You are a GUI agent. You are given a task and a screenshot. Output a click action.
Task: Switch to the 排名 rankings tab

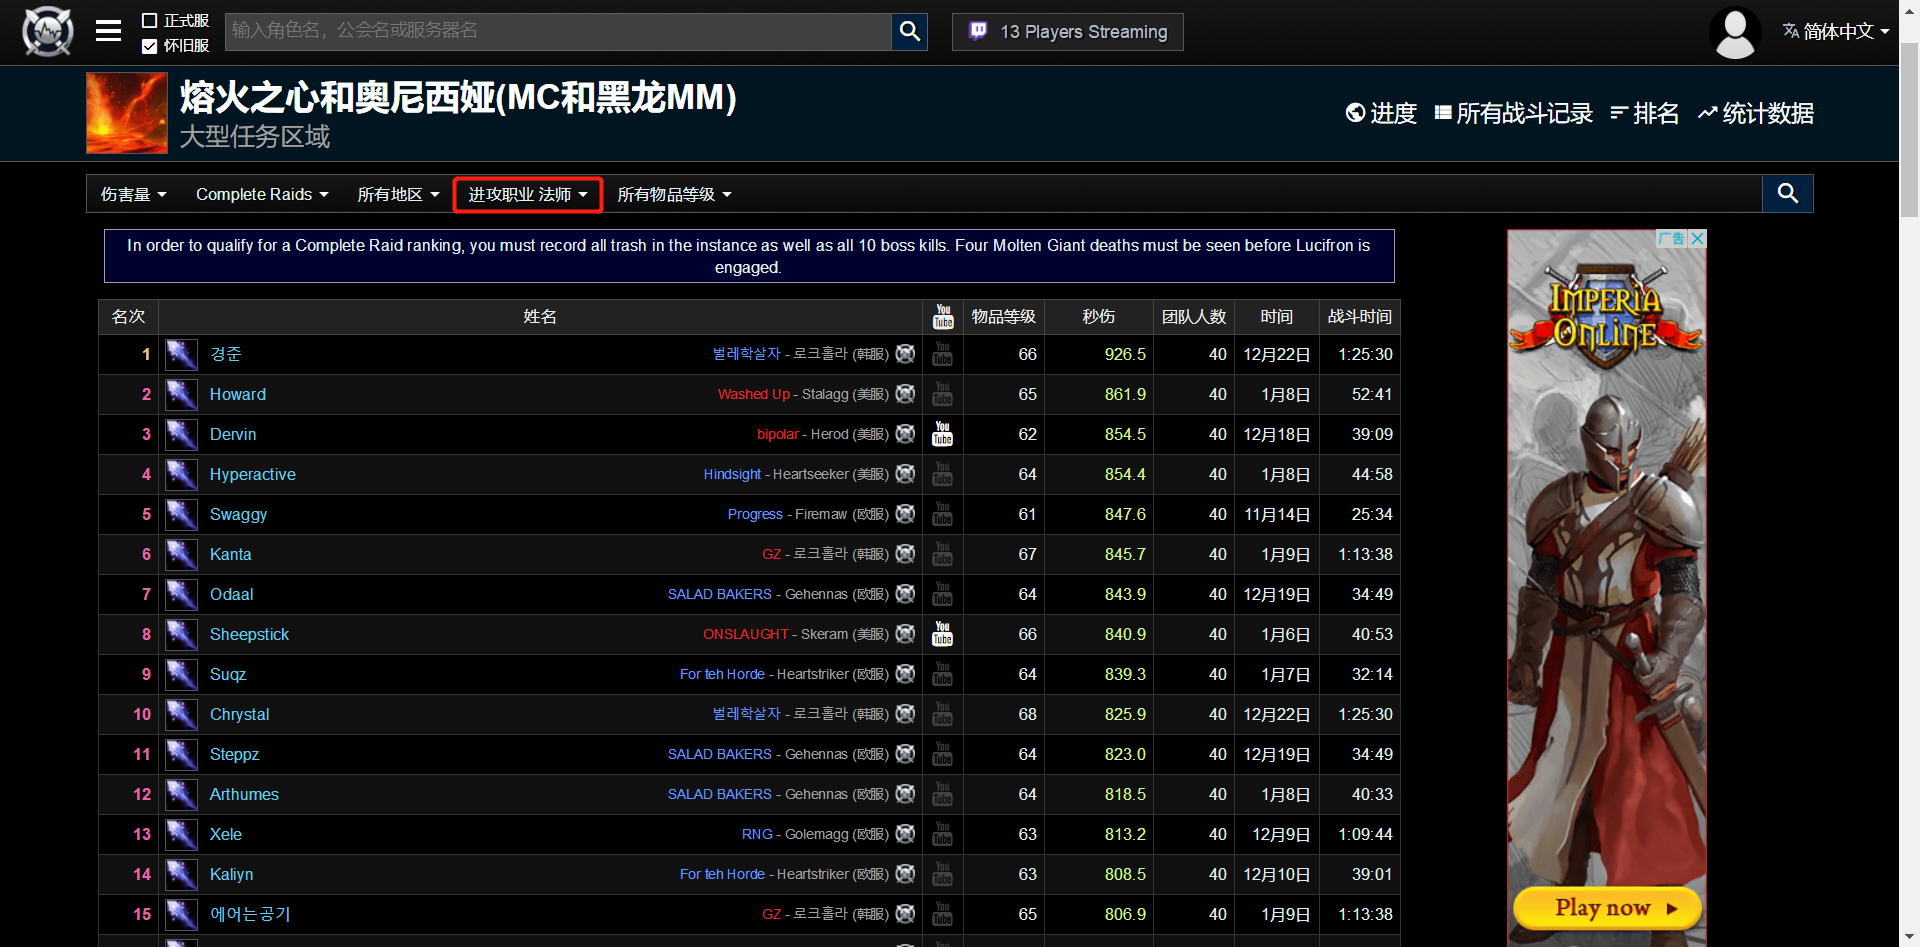coord(1645,114)
